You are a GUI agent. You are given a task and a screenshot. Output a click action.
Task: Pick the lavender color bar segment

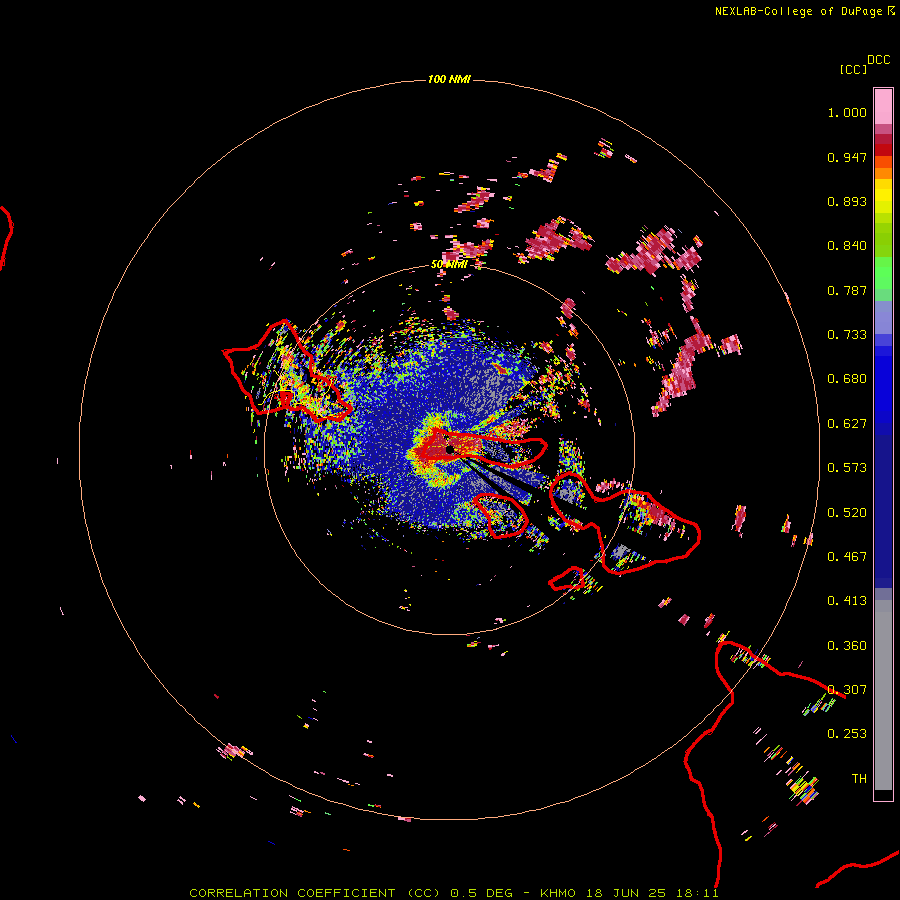[883, 317]
